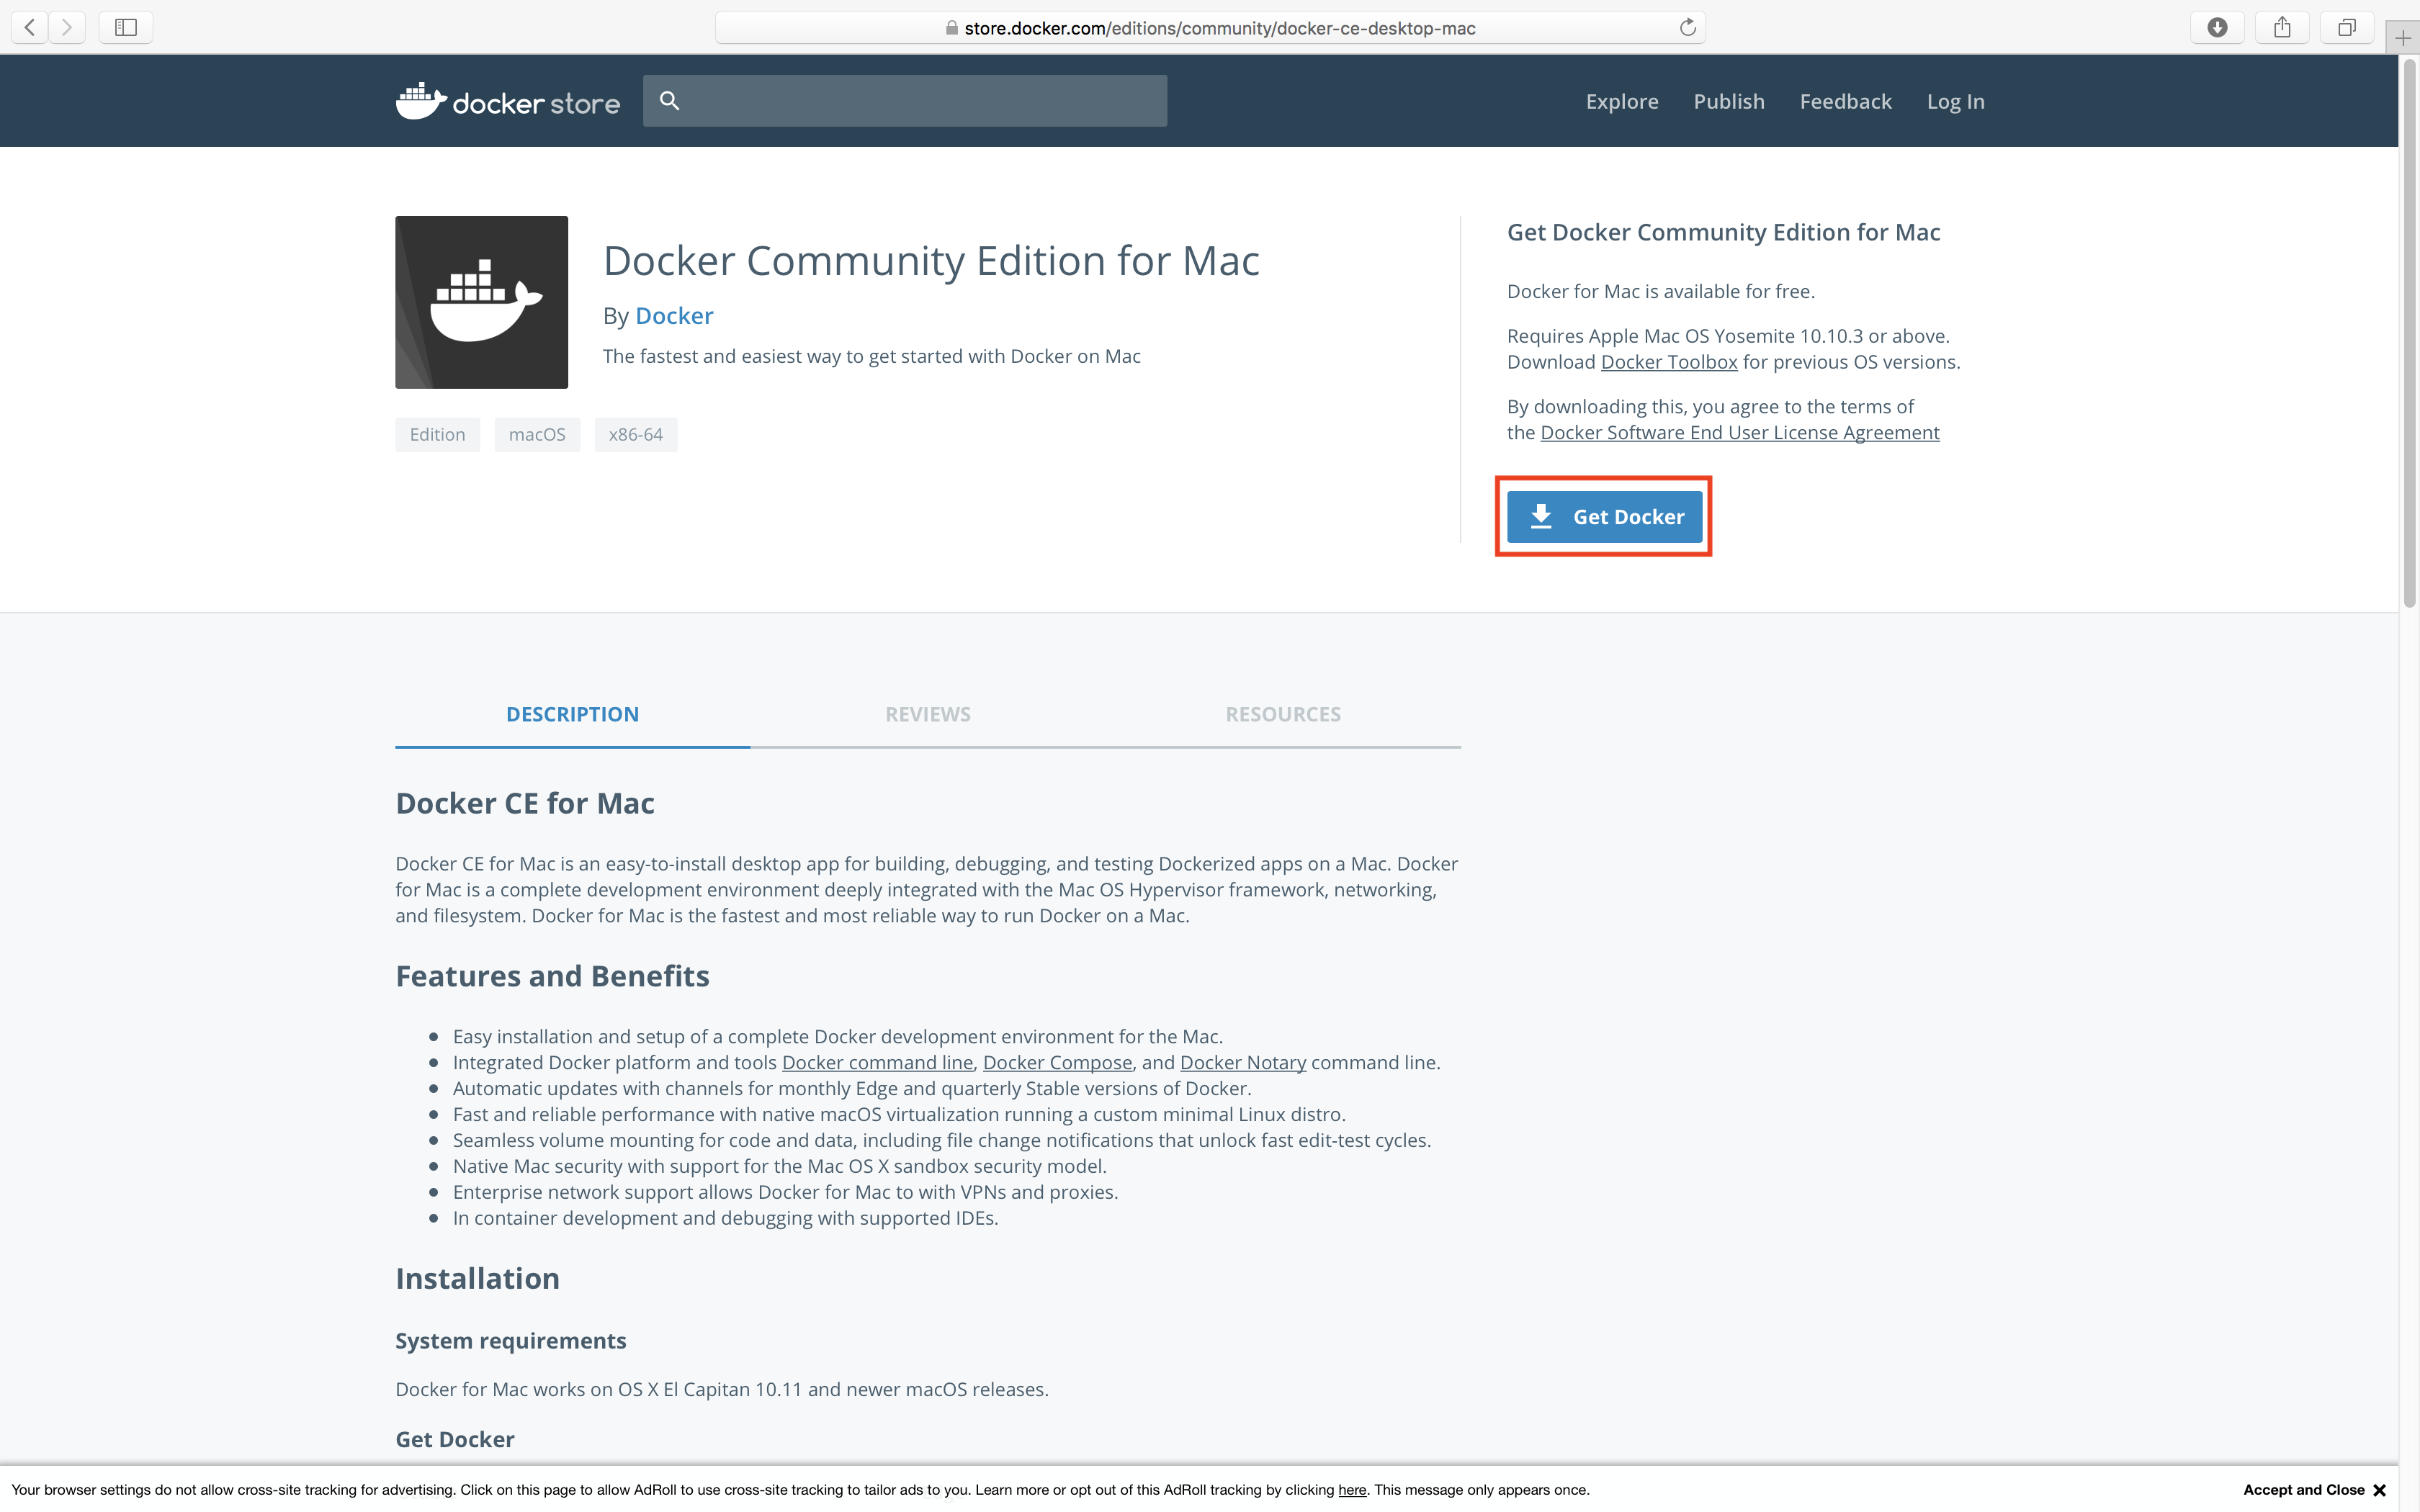2420x1512 pixels.
Task: Click the 'Get Docker' subheading at page bottom
Action: coord(455,1439)
